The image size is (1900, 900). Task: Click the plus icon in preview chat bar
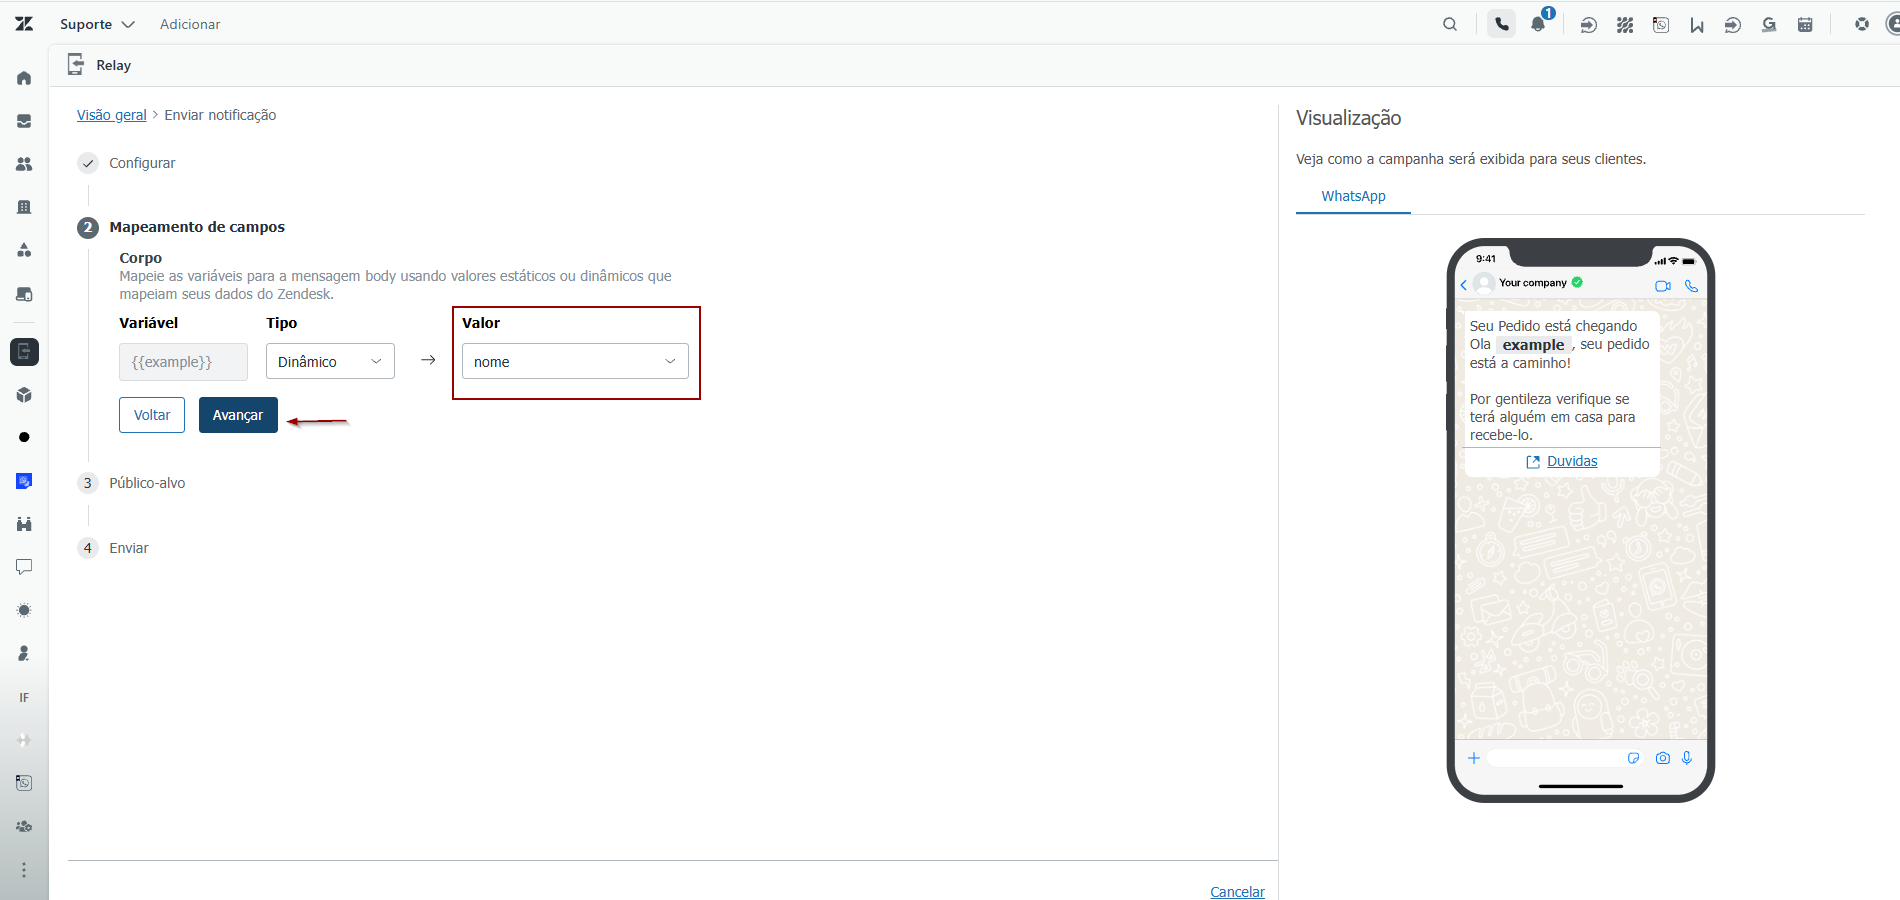[1474, 758]
